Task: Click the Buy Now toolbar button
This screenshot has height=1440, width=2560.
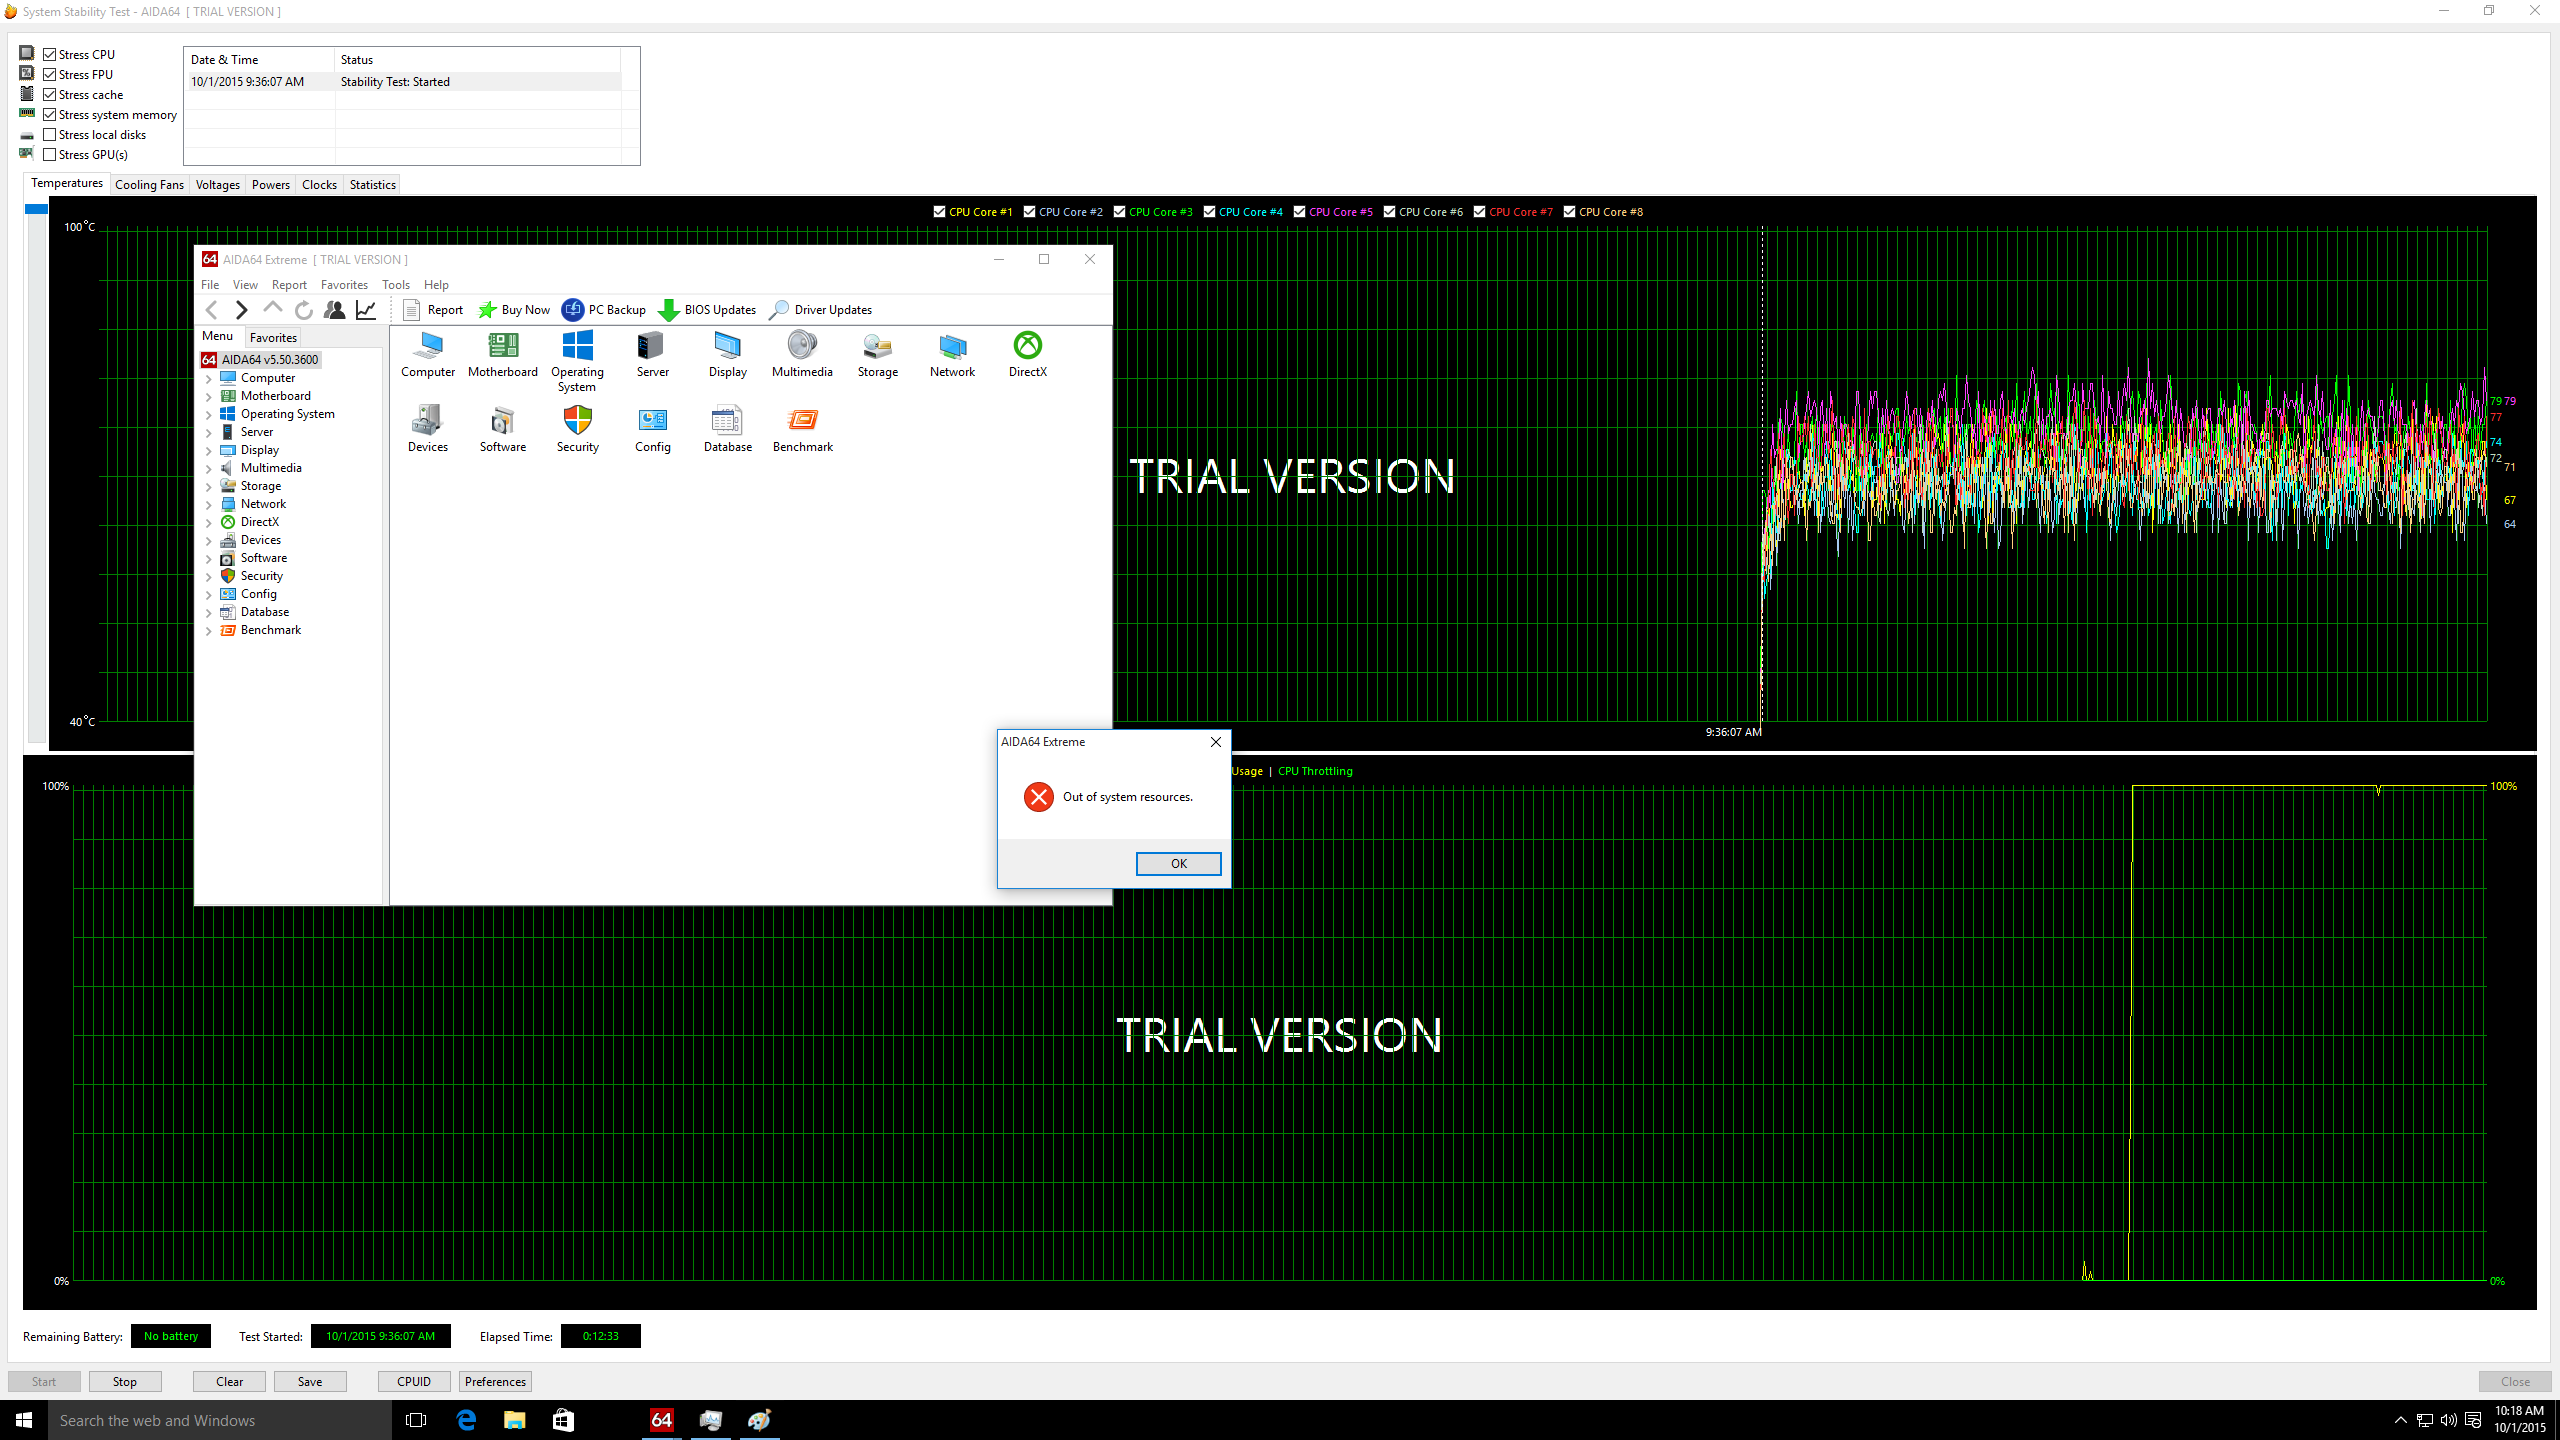Action: coord(514,310)
